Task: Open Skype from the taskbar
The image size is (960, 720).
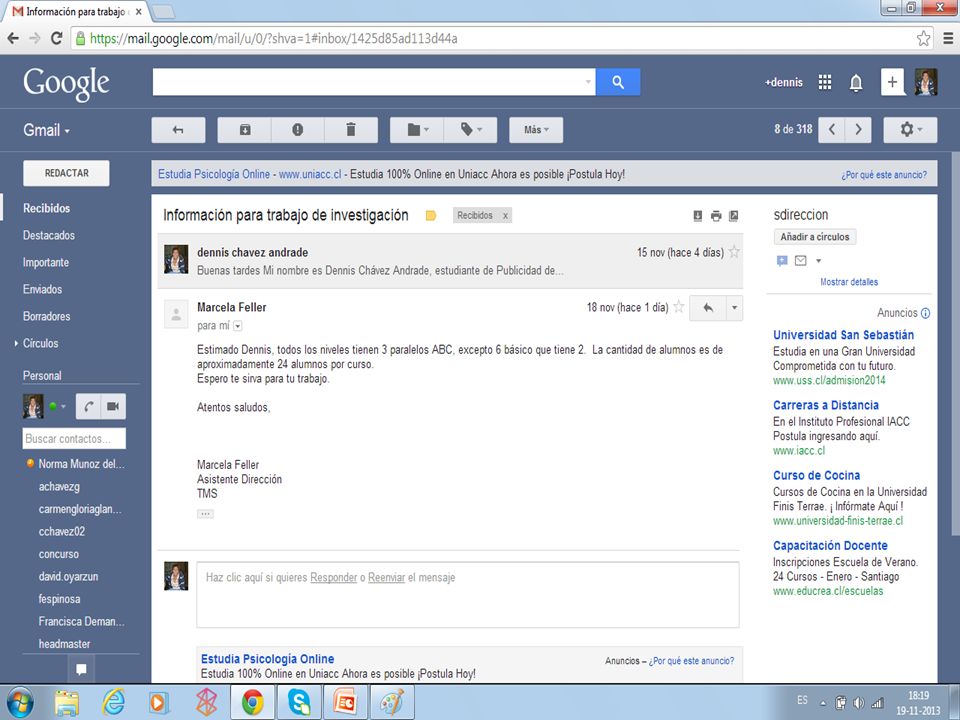Action: pos(299,702)
